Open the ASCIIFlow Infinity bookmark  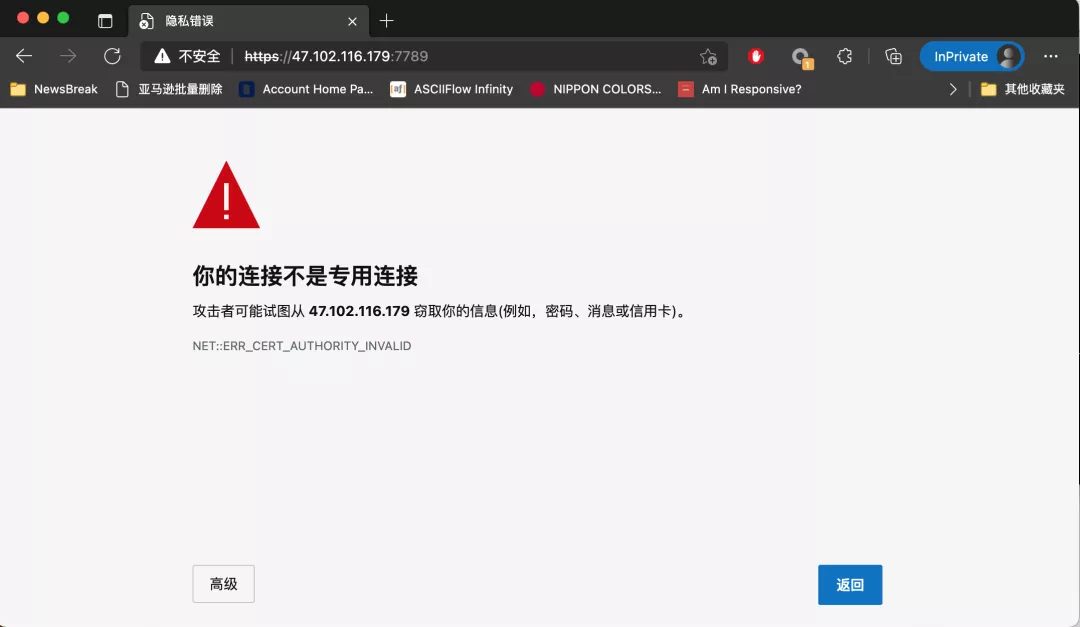point(452,89)
